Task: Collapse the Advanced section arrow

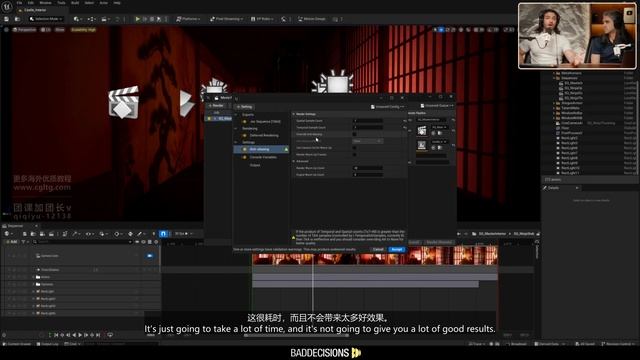Action: click(x=293, y=161)
